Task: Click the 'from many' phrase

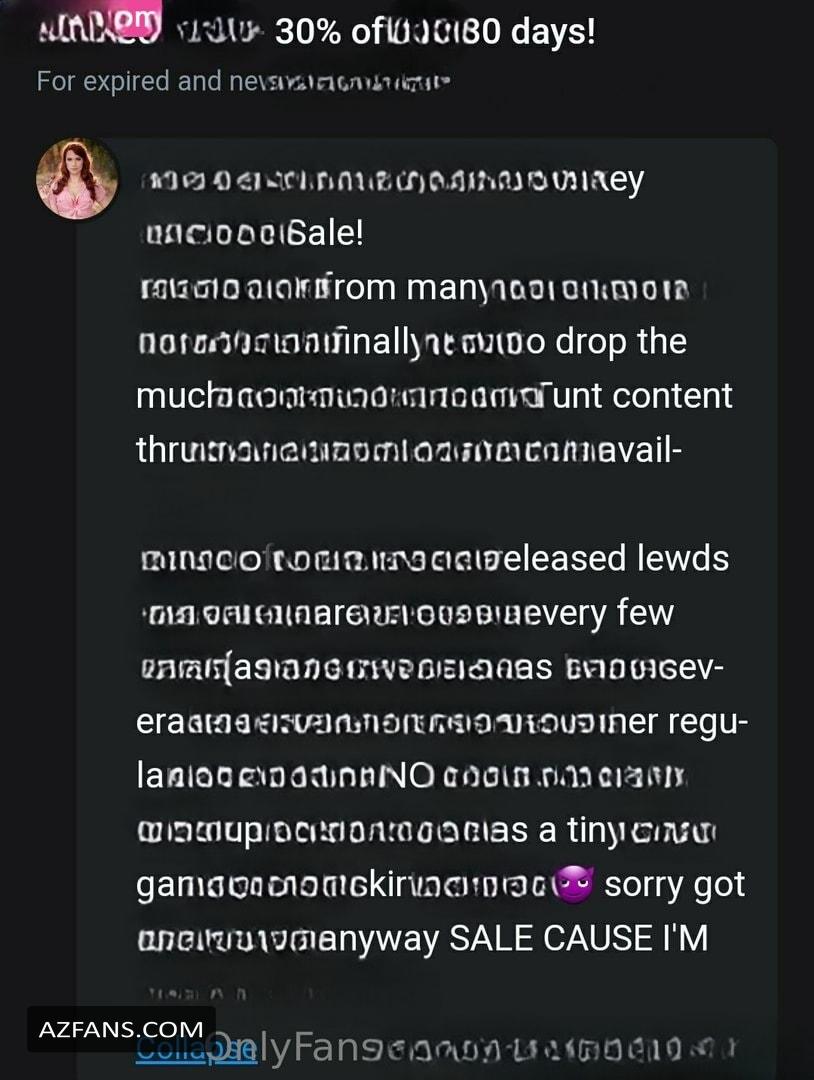Action: [405, 288]
